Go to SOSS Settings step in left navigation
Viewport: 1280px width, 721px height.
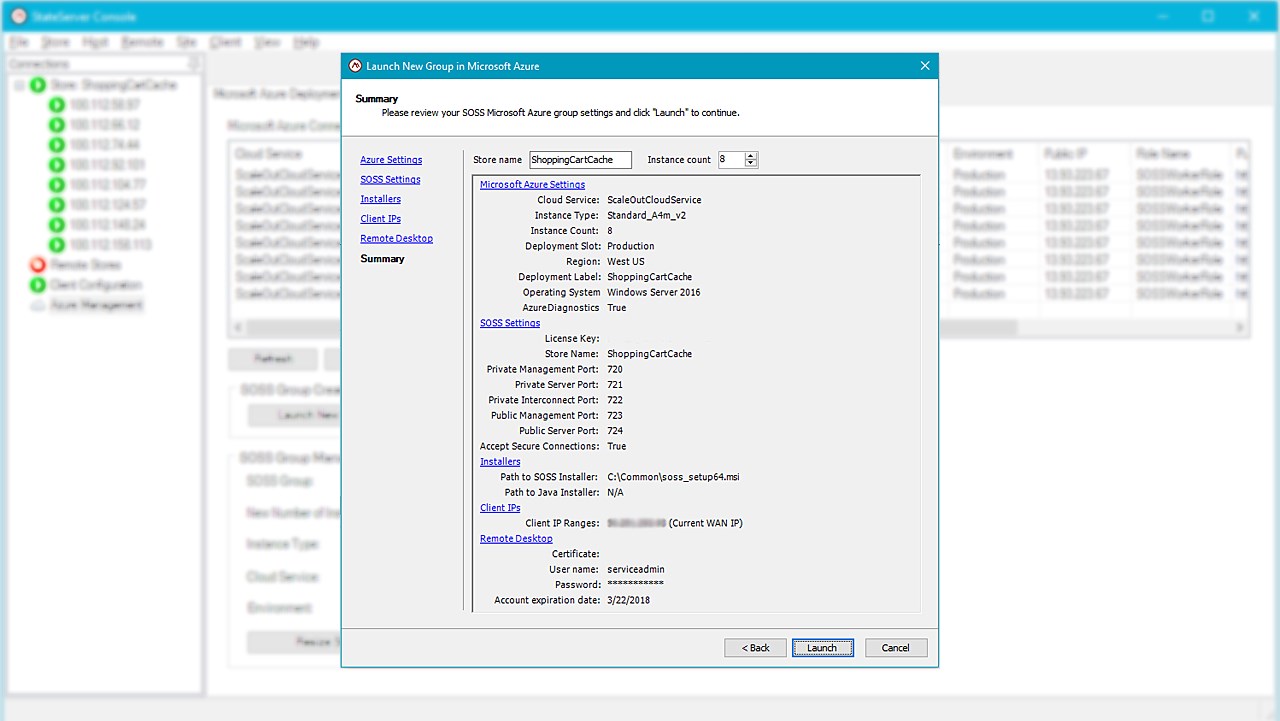click(390, 180)
